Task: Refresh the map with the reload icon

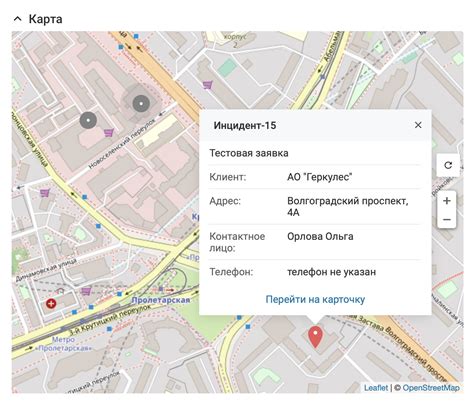Action: click(x=448, y=165)
